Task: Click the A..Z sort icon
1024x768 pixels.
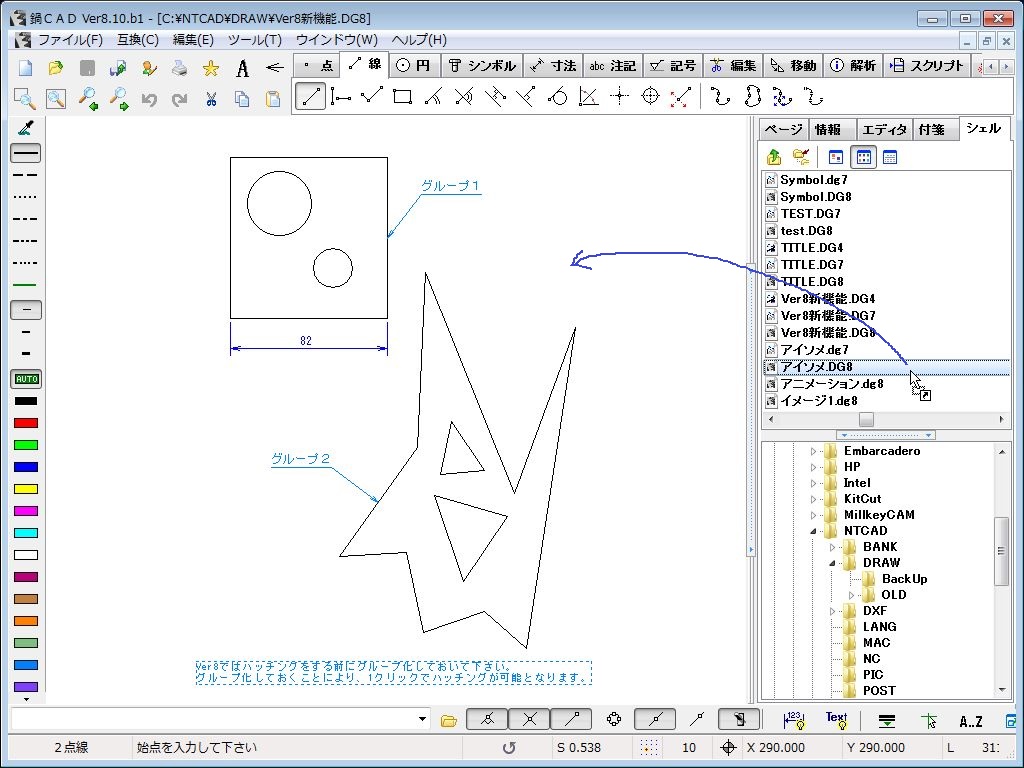Action: [970, 721]
